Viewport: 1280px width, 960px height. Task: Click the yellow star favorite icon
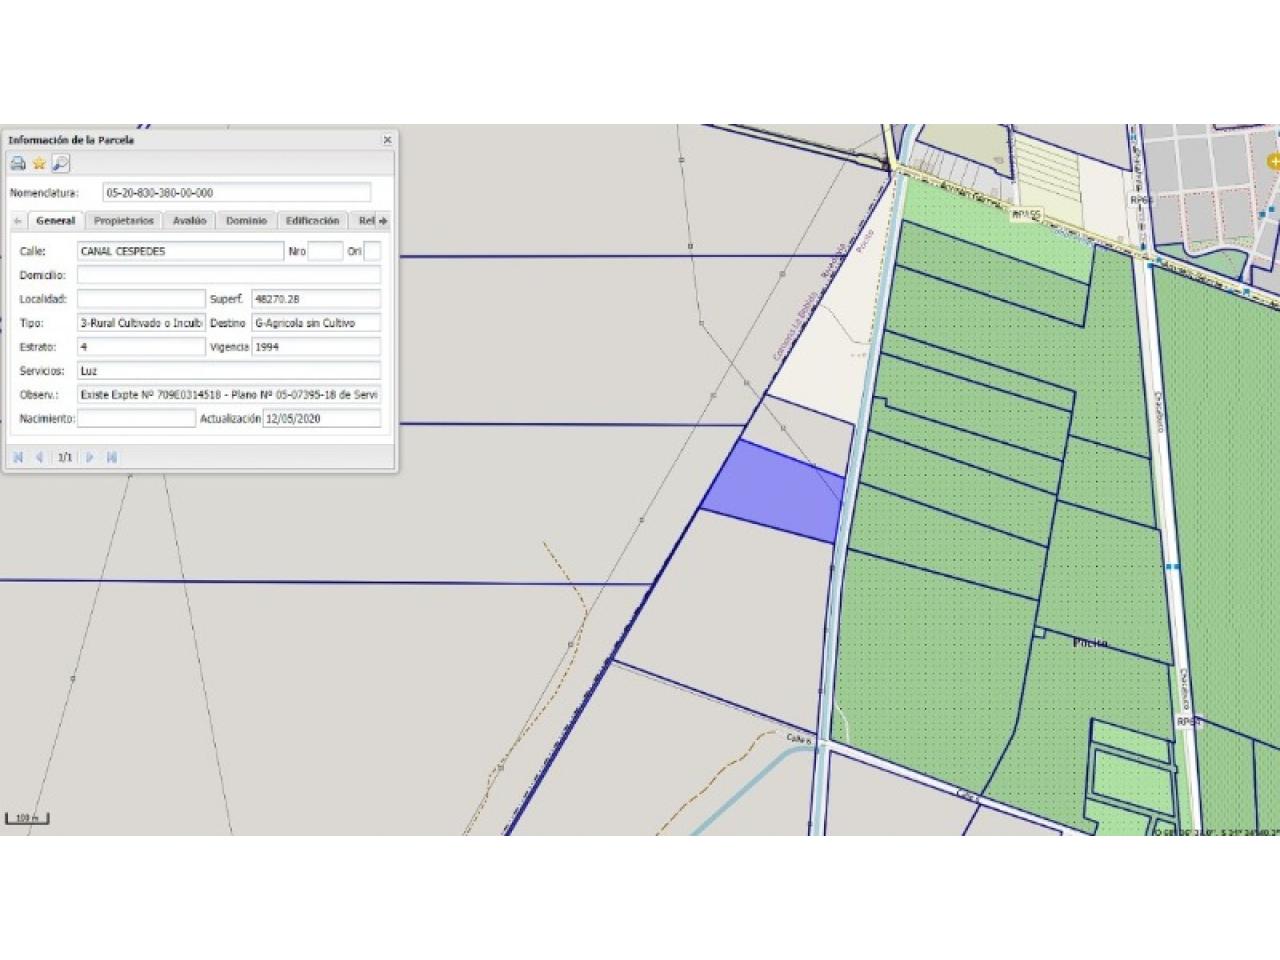click(39, 163)
